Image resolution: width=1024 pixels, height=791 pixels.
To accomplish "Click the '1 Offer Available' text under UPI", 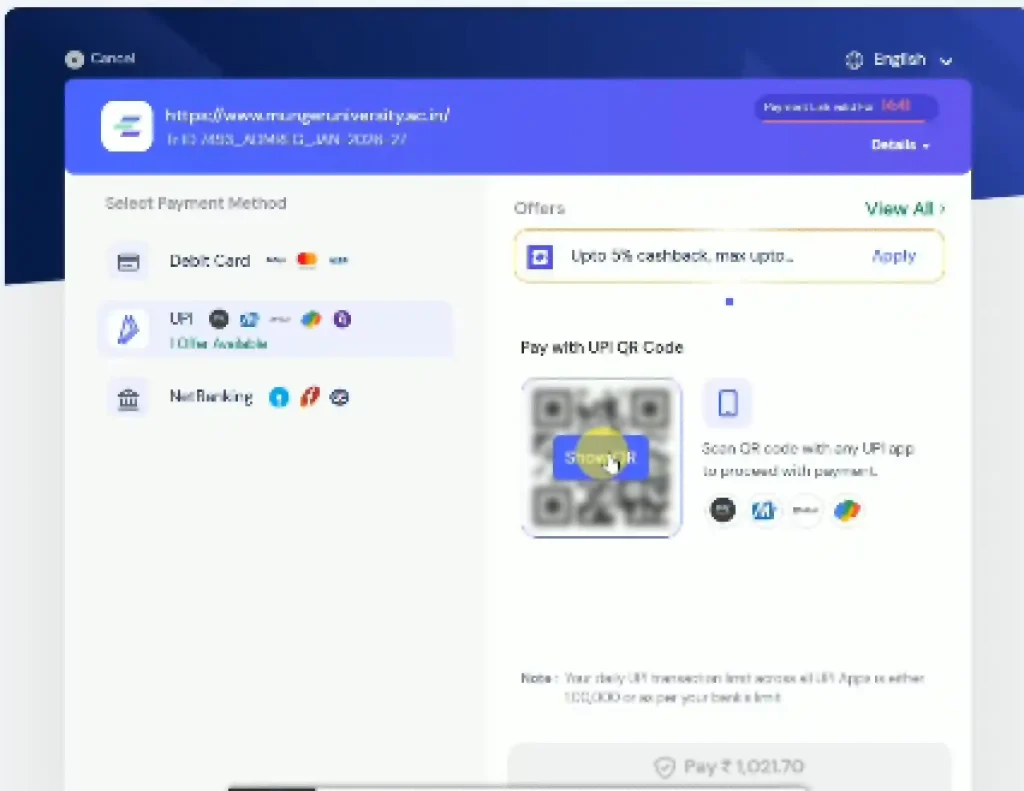I will click(x=218, y=344).
